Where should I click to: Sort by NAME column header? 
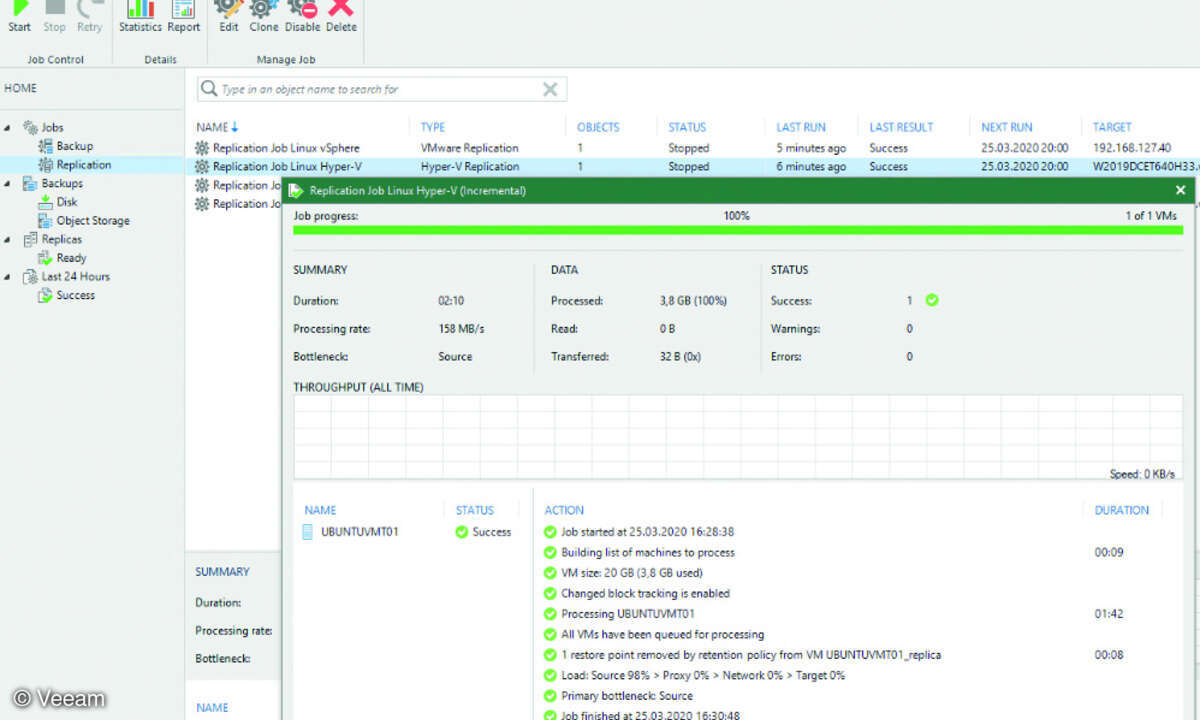coord(218,127)
